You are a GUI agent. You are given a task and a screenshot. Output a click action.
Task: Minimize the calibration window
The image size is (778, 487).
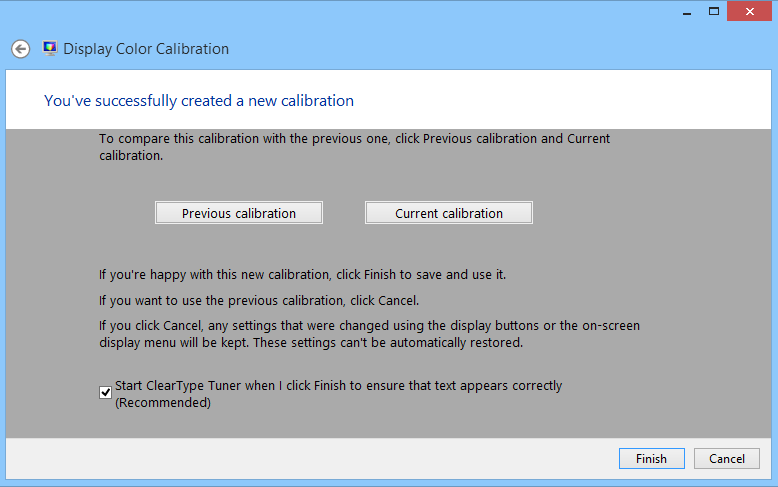(x=687, y=12)
